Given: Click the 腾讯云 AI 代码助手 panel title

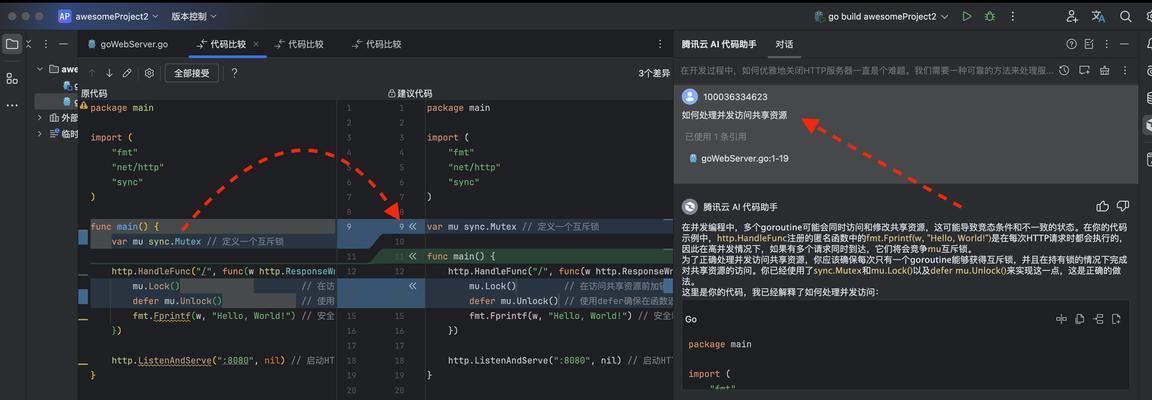Looking at the screenshot, I should click(718, 44).
